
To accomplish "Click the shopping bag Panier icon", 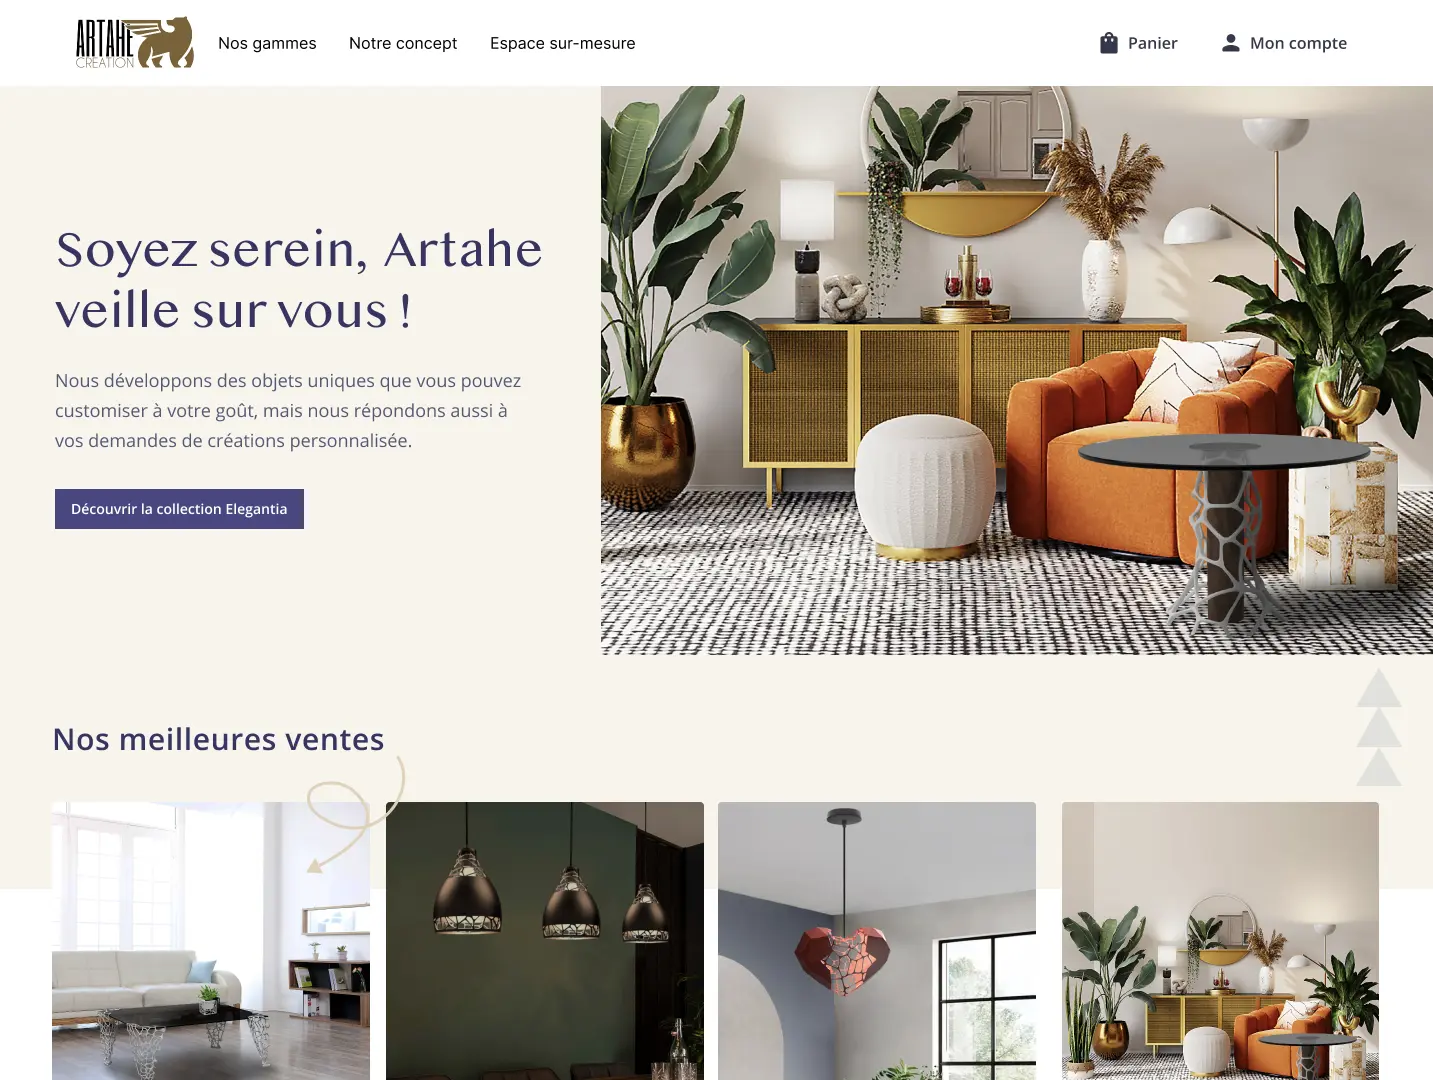I will (x=1108, y=43).
